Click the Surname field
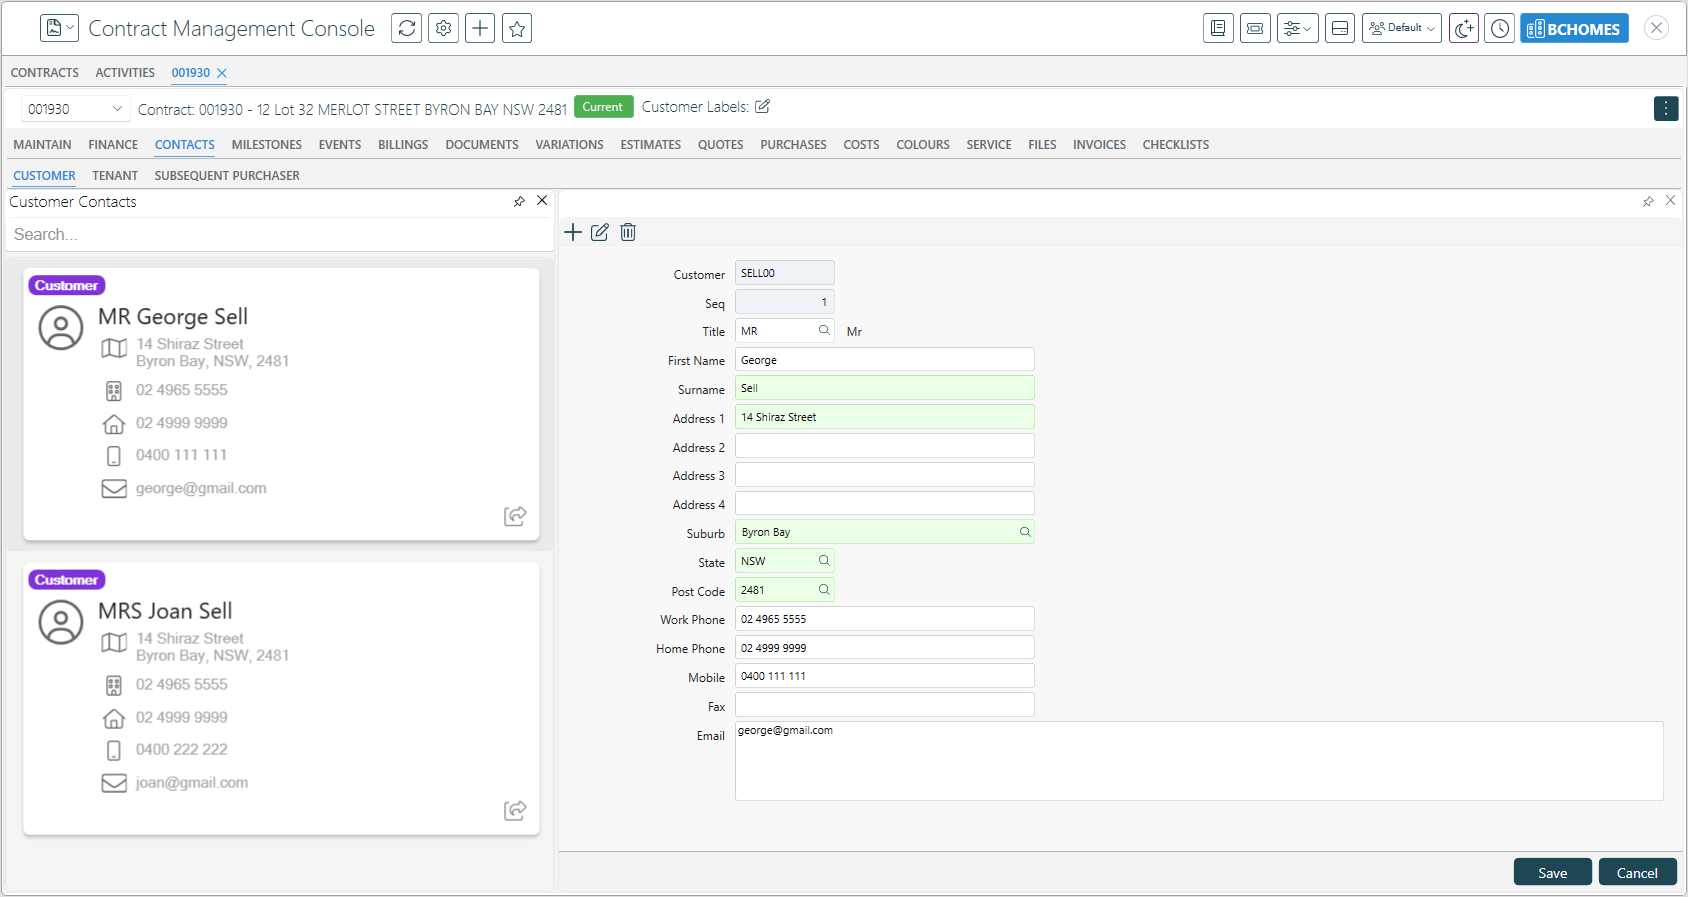 click(x=885, y=388)
